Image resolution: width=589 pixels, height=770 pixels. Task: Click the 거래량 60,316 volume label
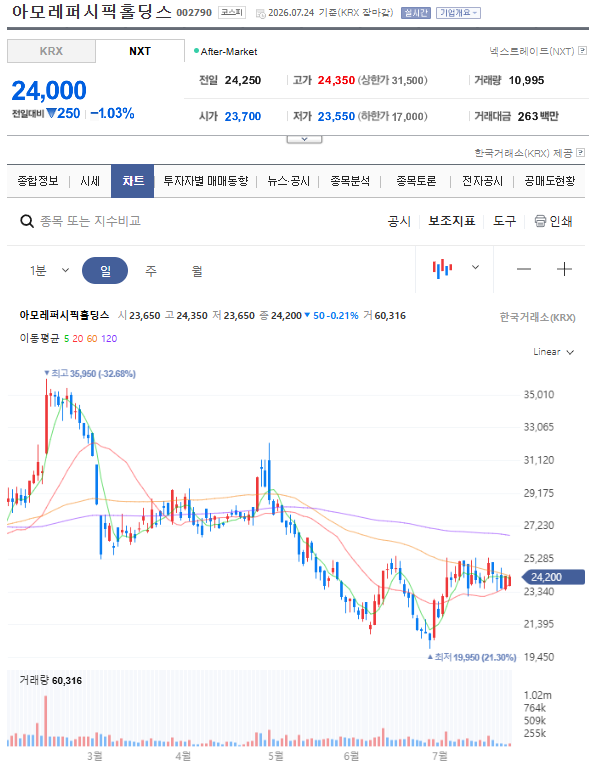(x=51, y=681)
